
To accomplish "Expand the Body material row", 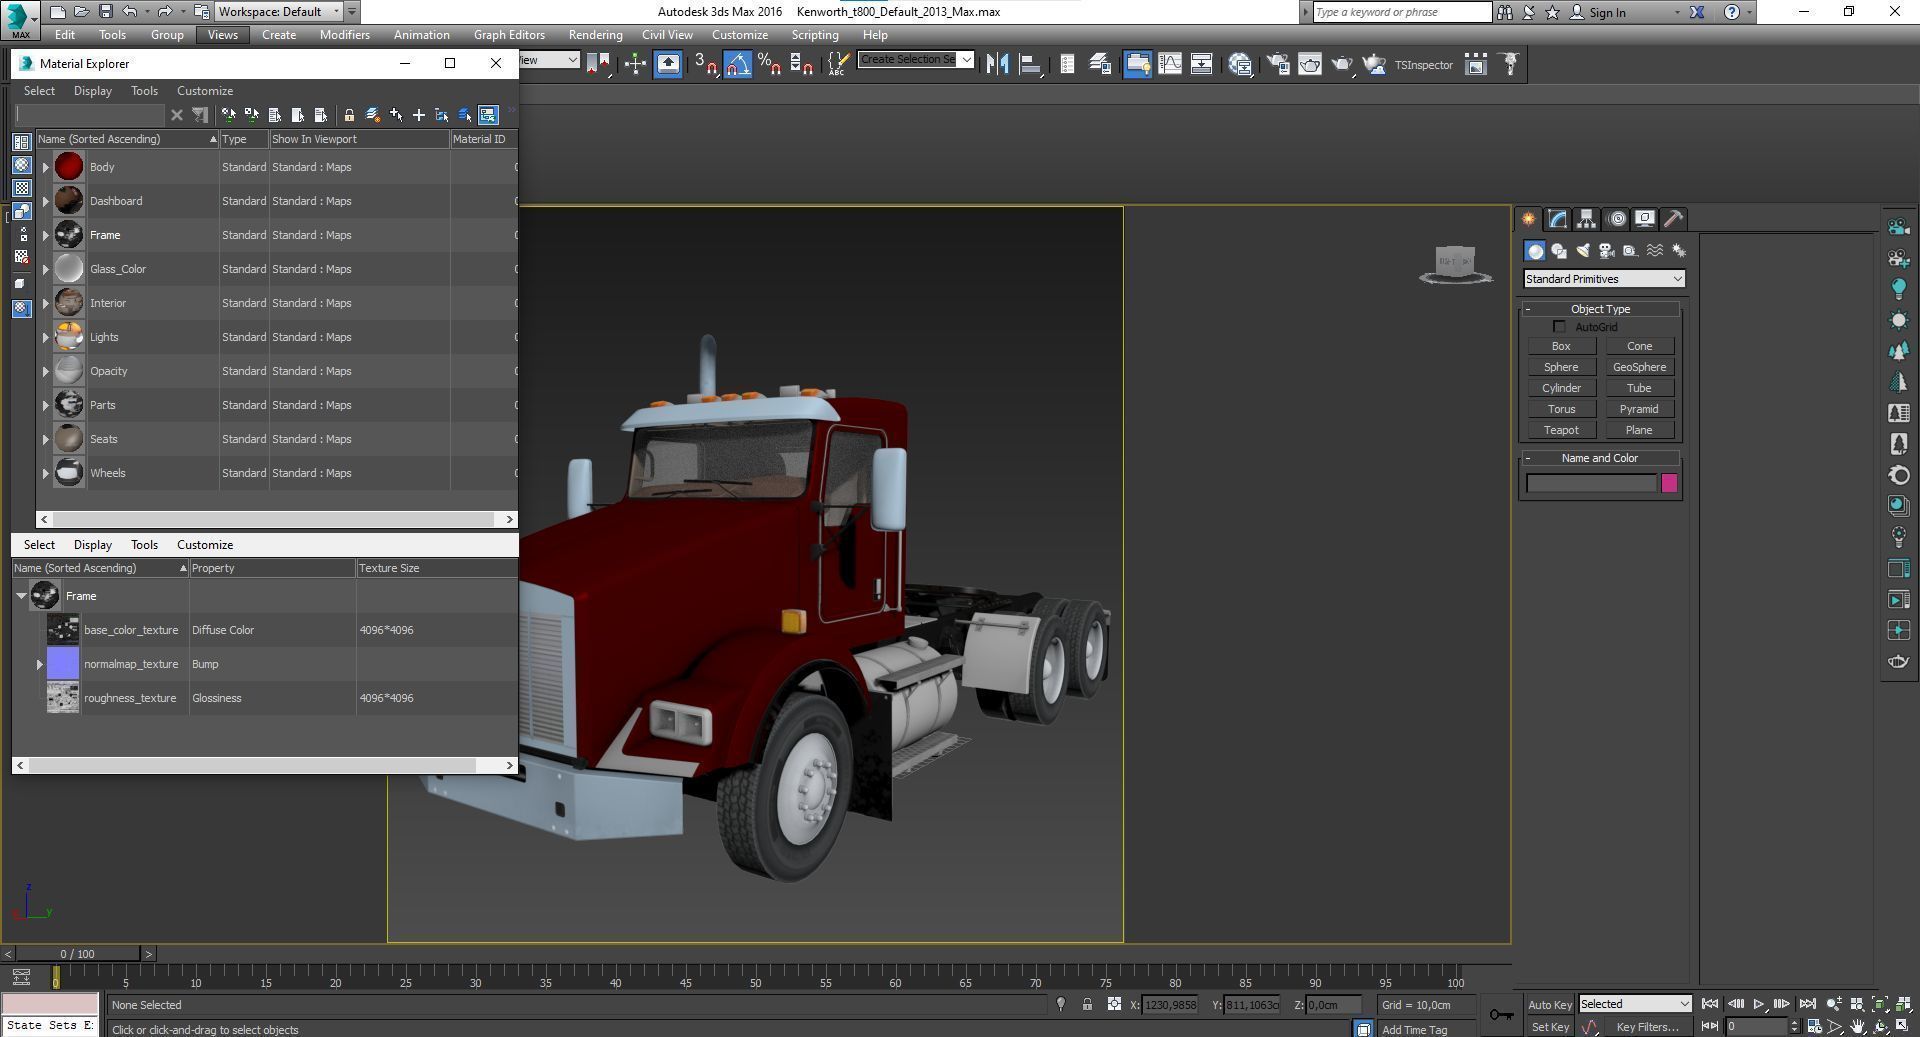I will click(45, 167).
